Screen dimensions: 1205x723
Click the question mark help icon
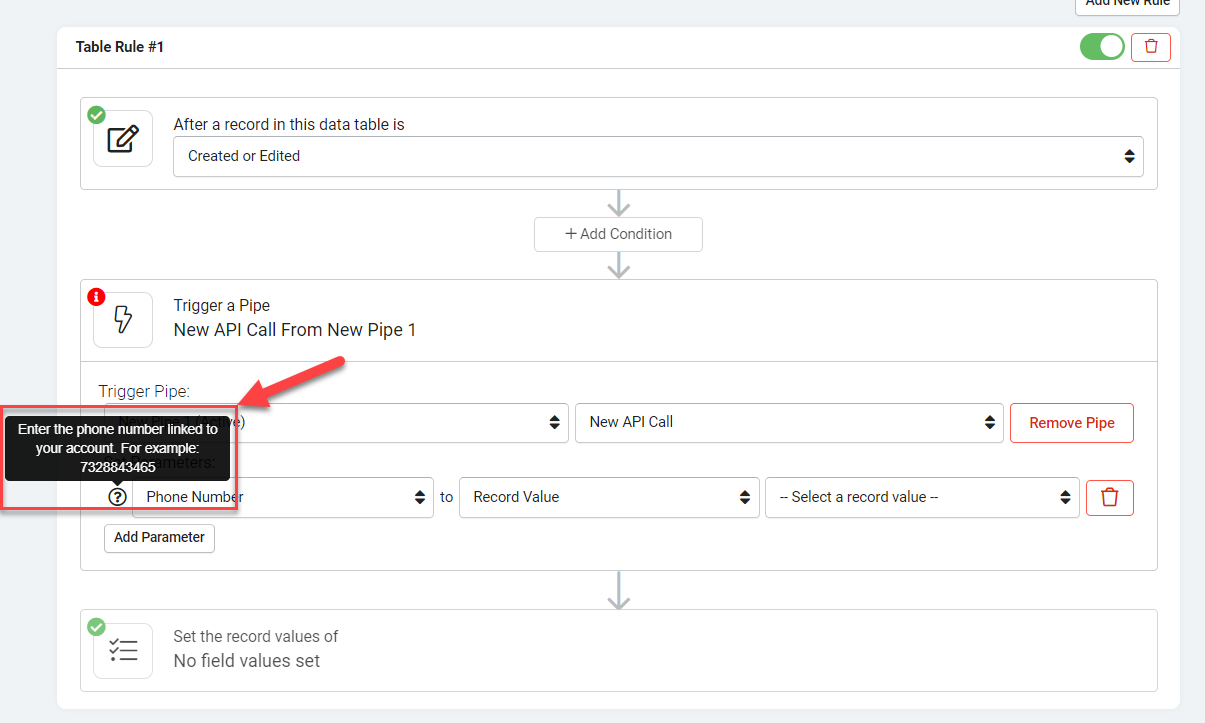click(x=118, y=497)
